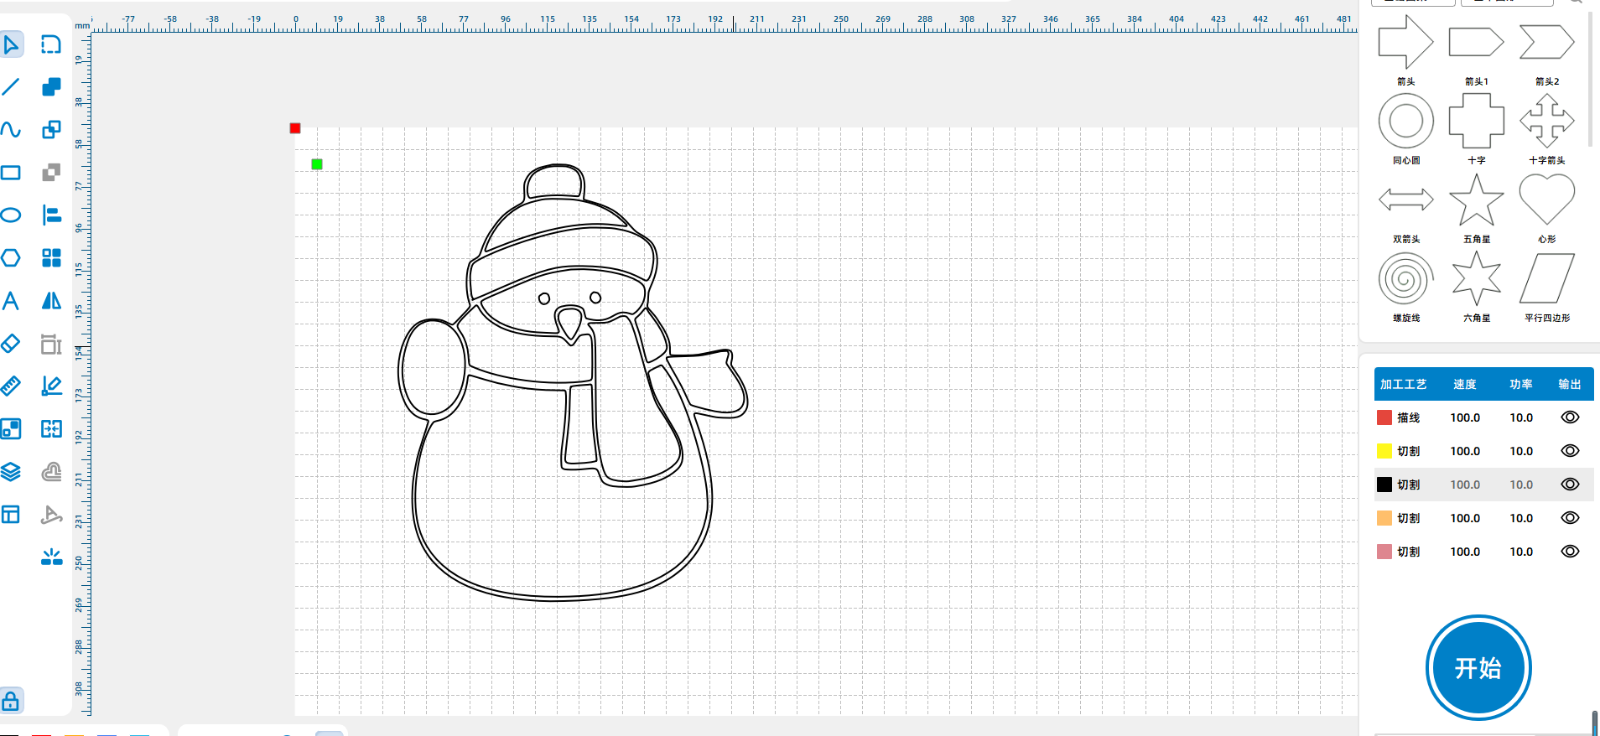Toggle output visibility of red 描线 layer
The width and height of the screenshot is (1600, 736).
[1570, 418]
